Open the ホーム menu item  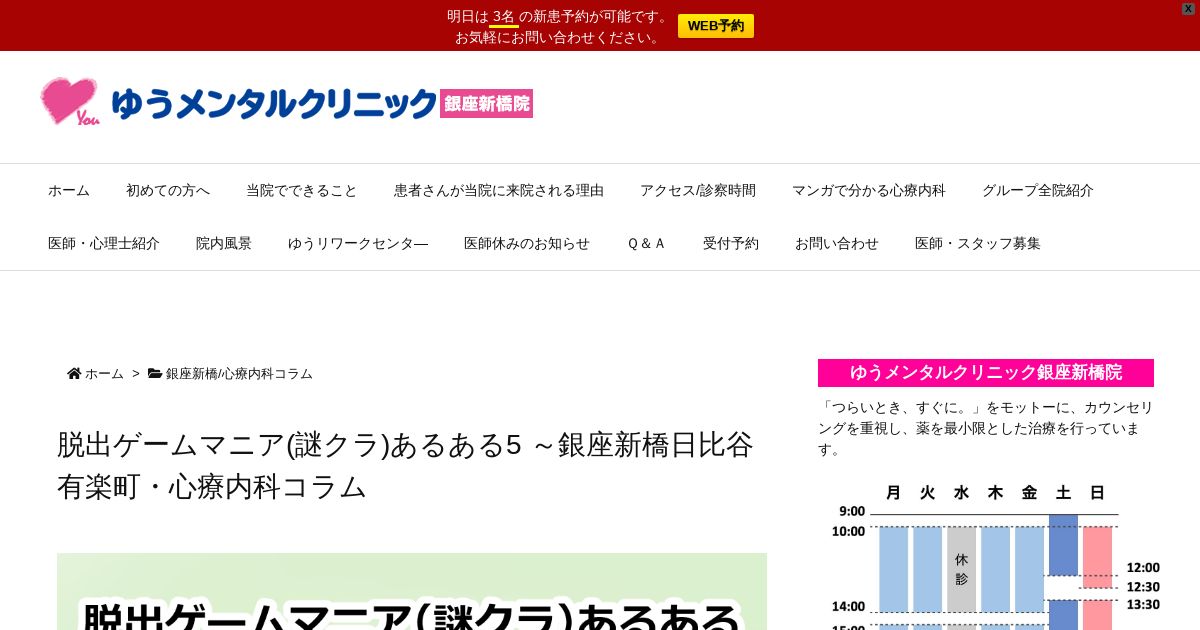(69, 190)
